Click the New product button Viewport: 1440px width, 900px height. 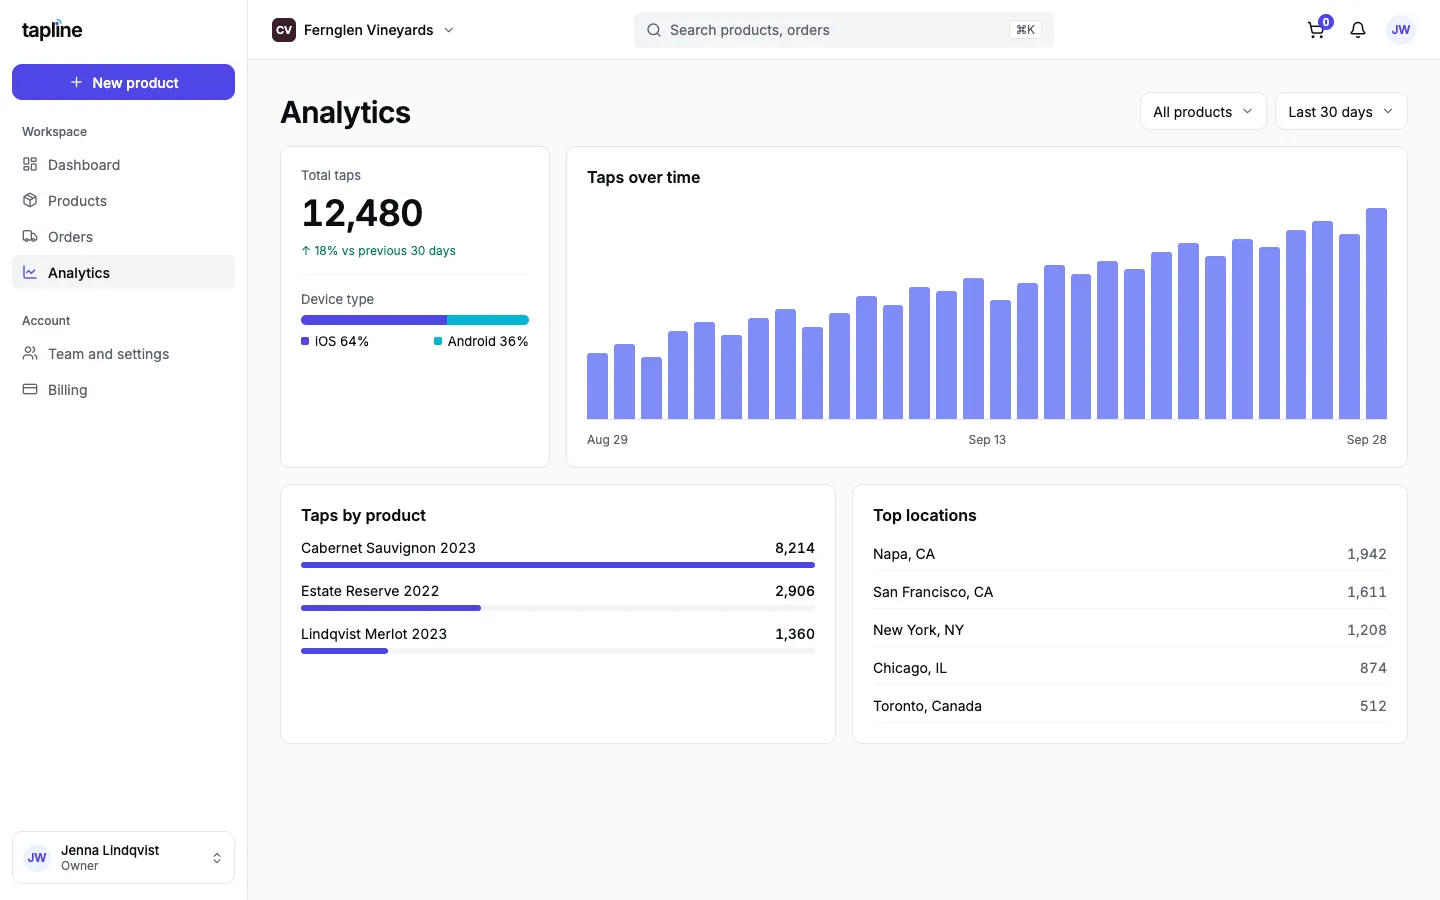(x=123, y=82)
